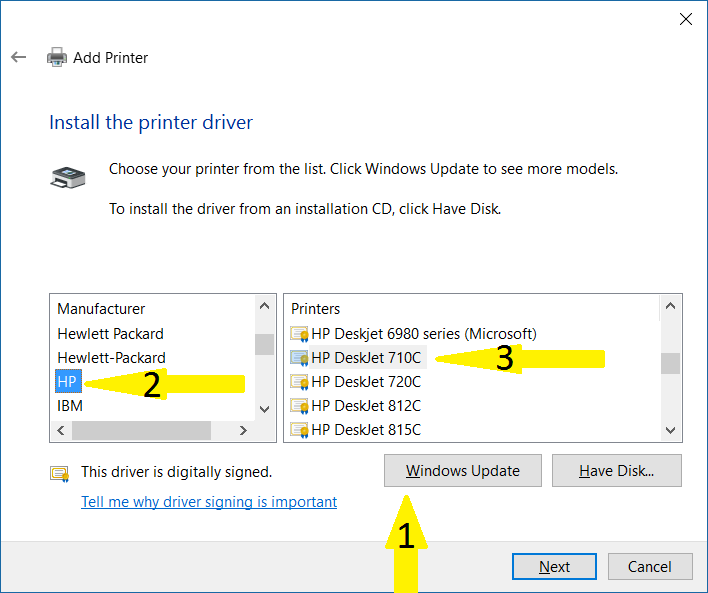The height and width of the screenshot is (593, 708).
Task: Click the digitally signed driver certificate icon
Action: 59,473
